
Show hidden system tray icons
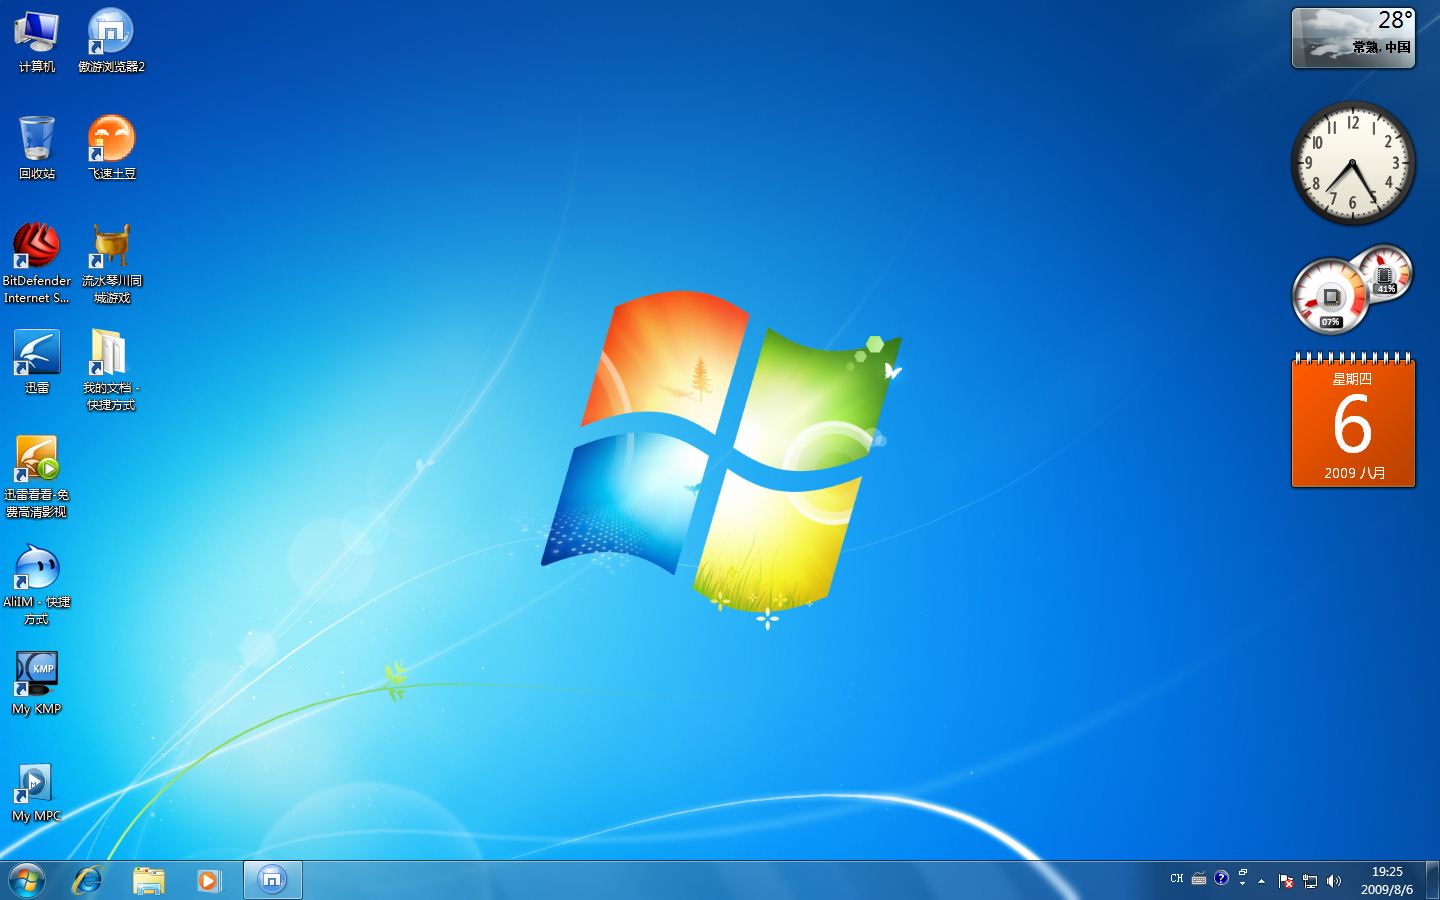tap(1262, 881)
